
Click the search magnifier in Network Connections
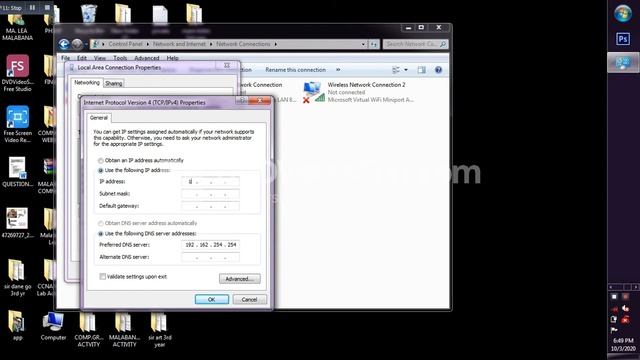point(443,44)
